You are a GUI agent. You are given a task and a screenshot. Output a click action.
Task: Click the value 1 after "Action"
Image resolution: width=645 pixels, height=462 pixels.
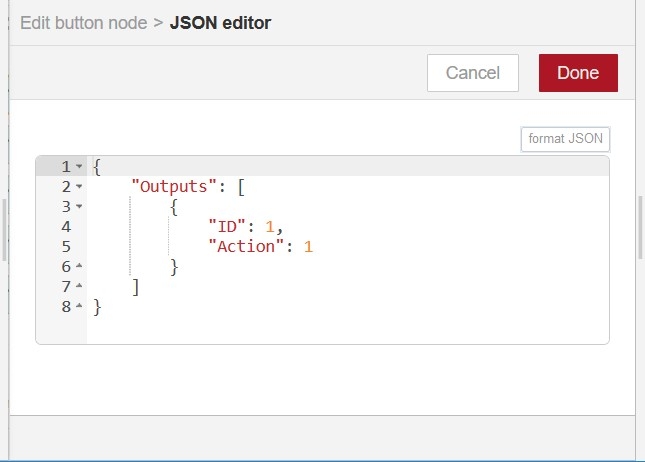pyautogui.click(x=308, y=246)
